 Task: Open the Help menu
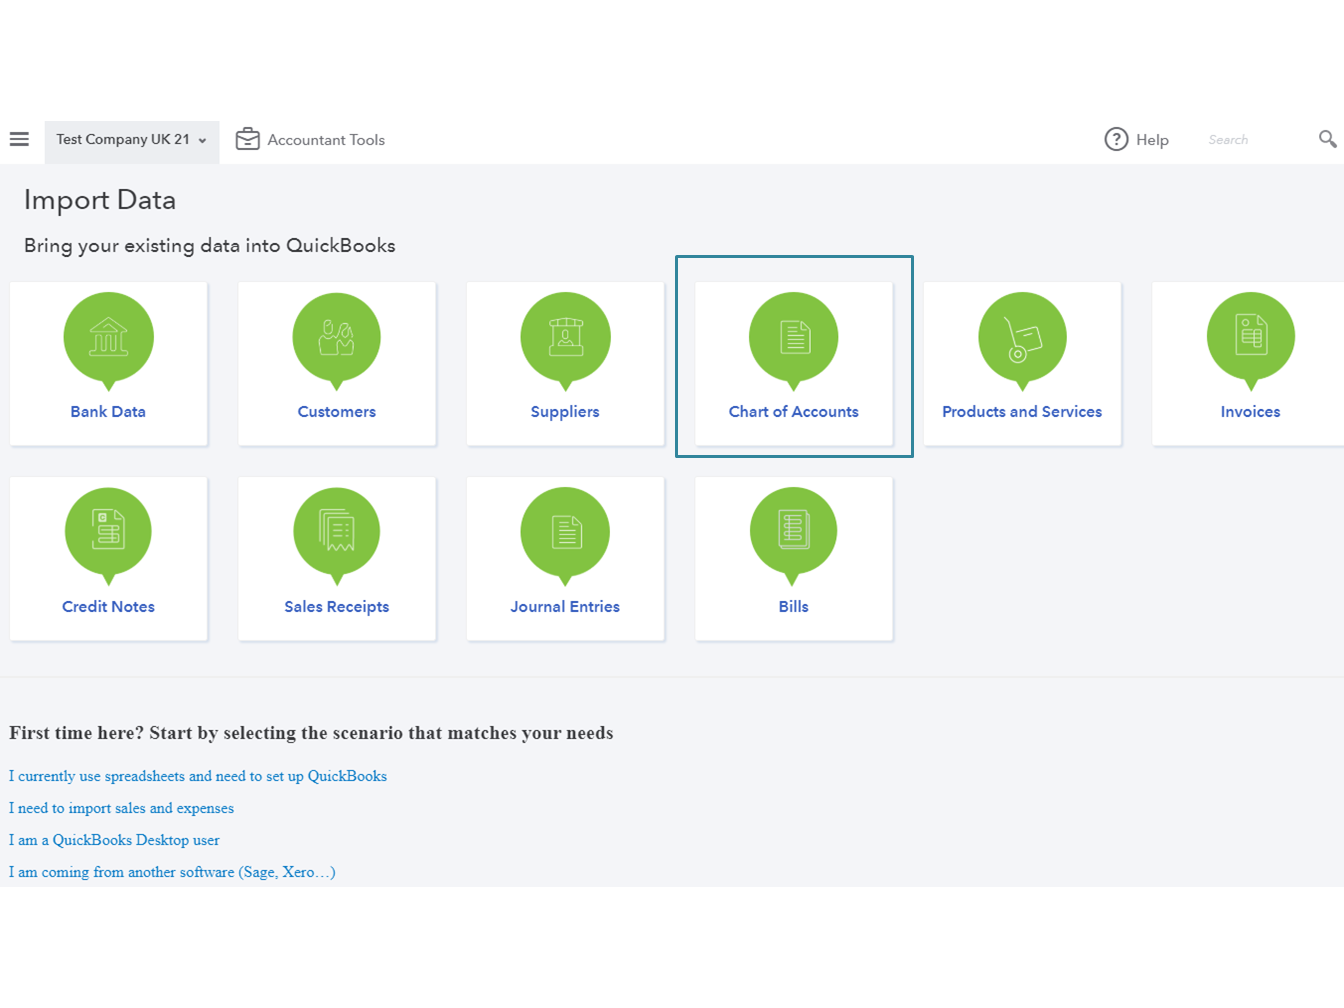pos(1137,140)
